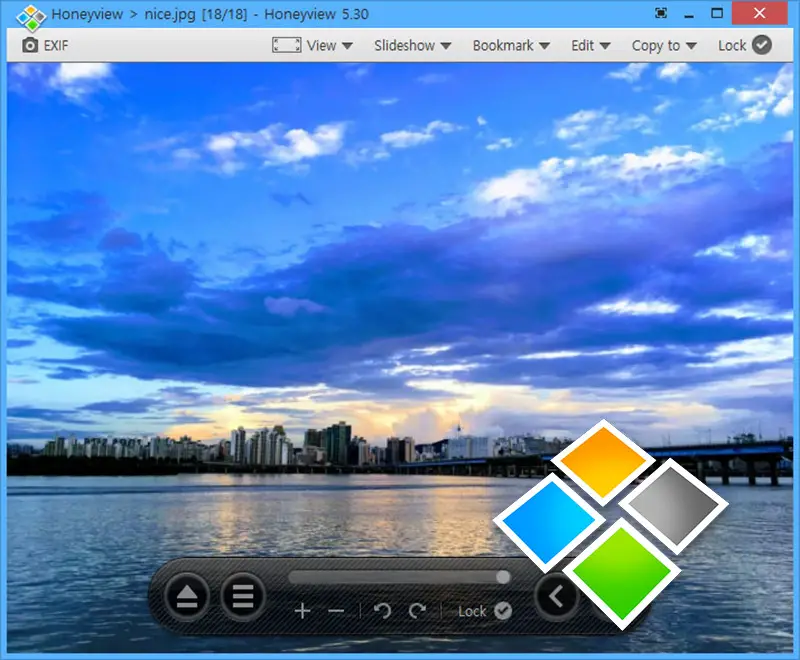Screen dimensions: 800x660
Task: Expand the Slideshow menu
Action: [x=413, y=45]
